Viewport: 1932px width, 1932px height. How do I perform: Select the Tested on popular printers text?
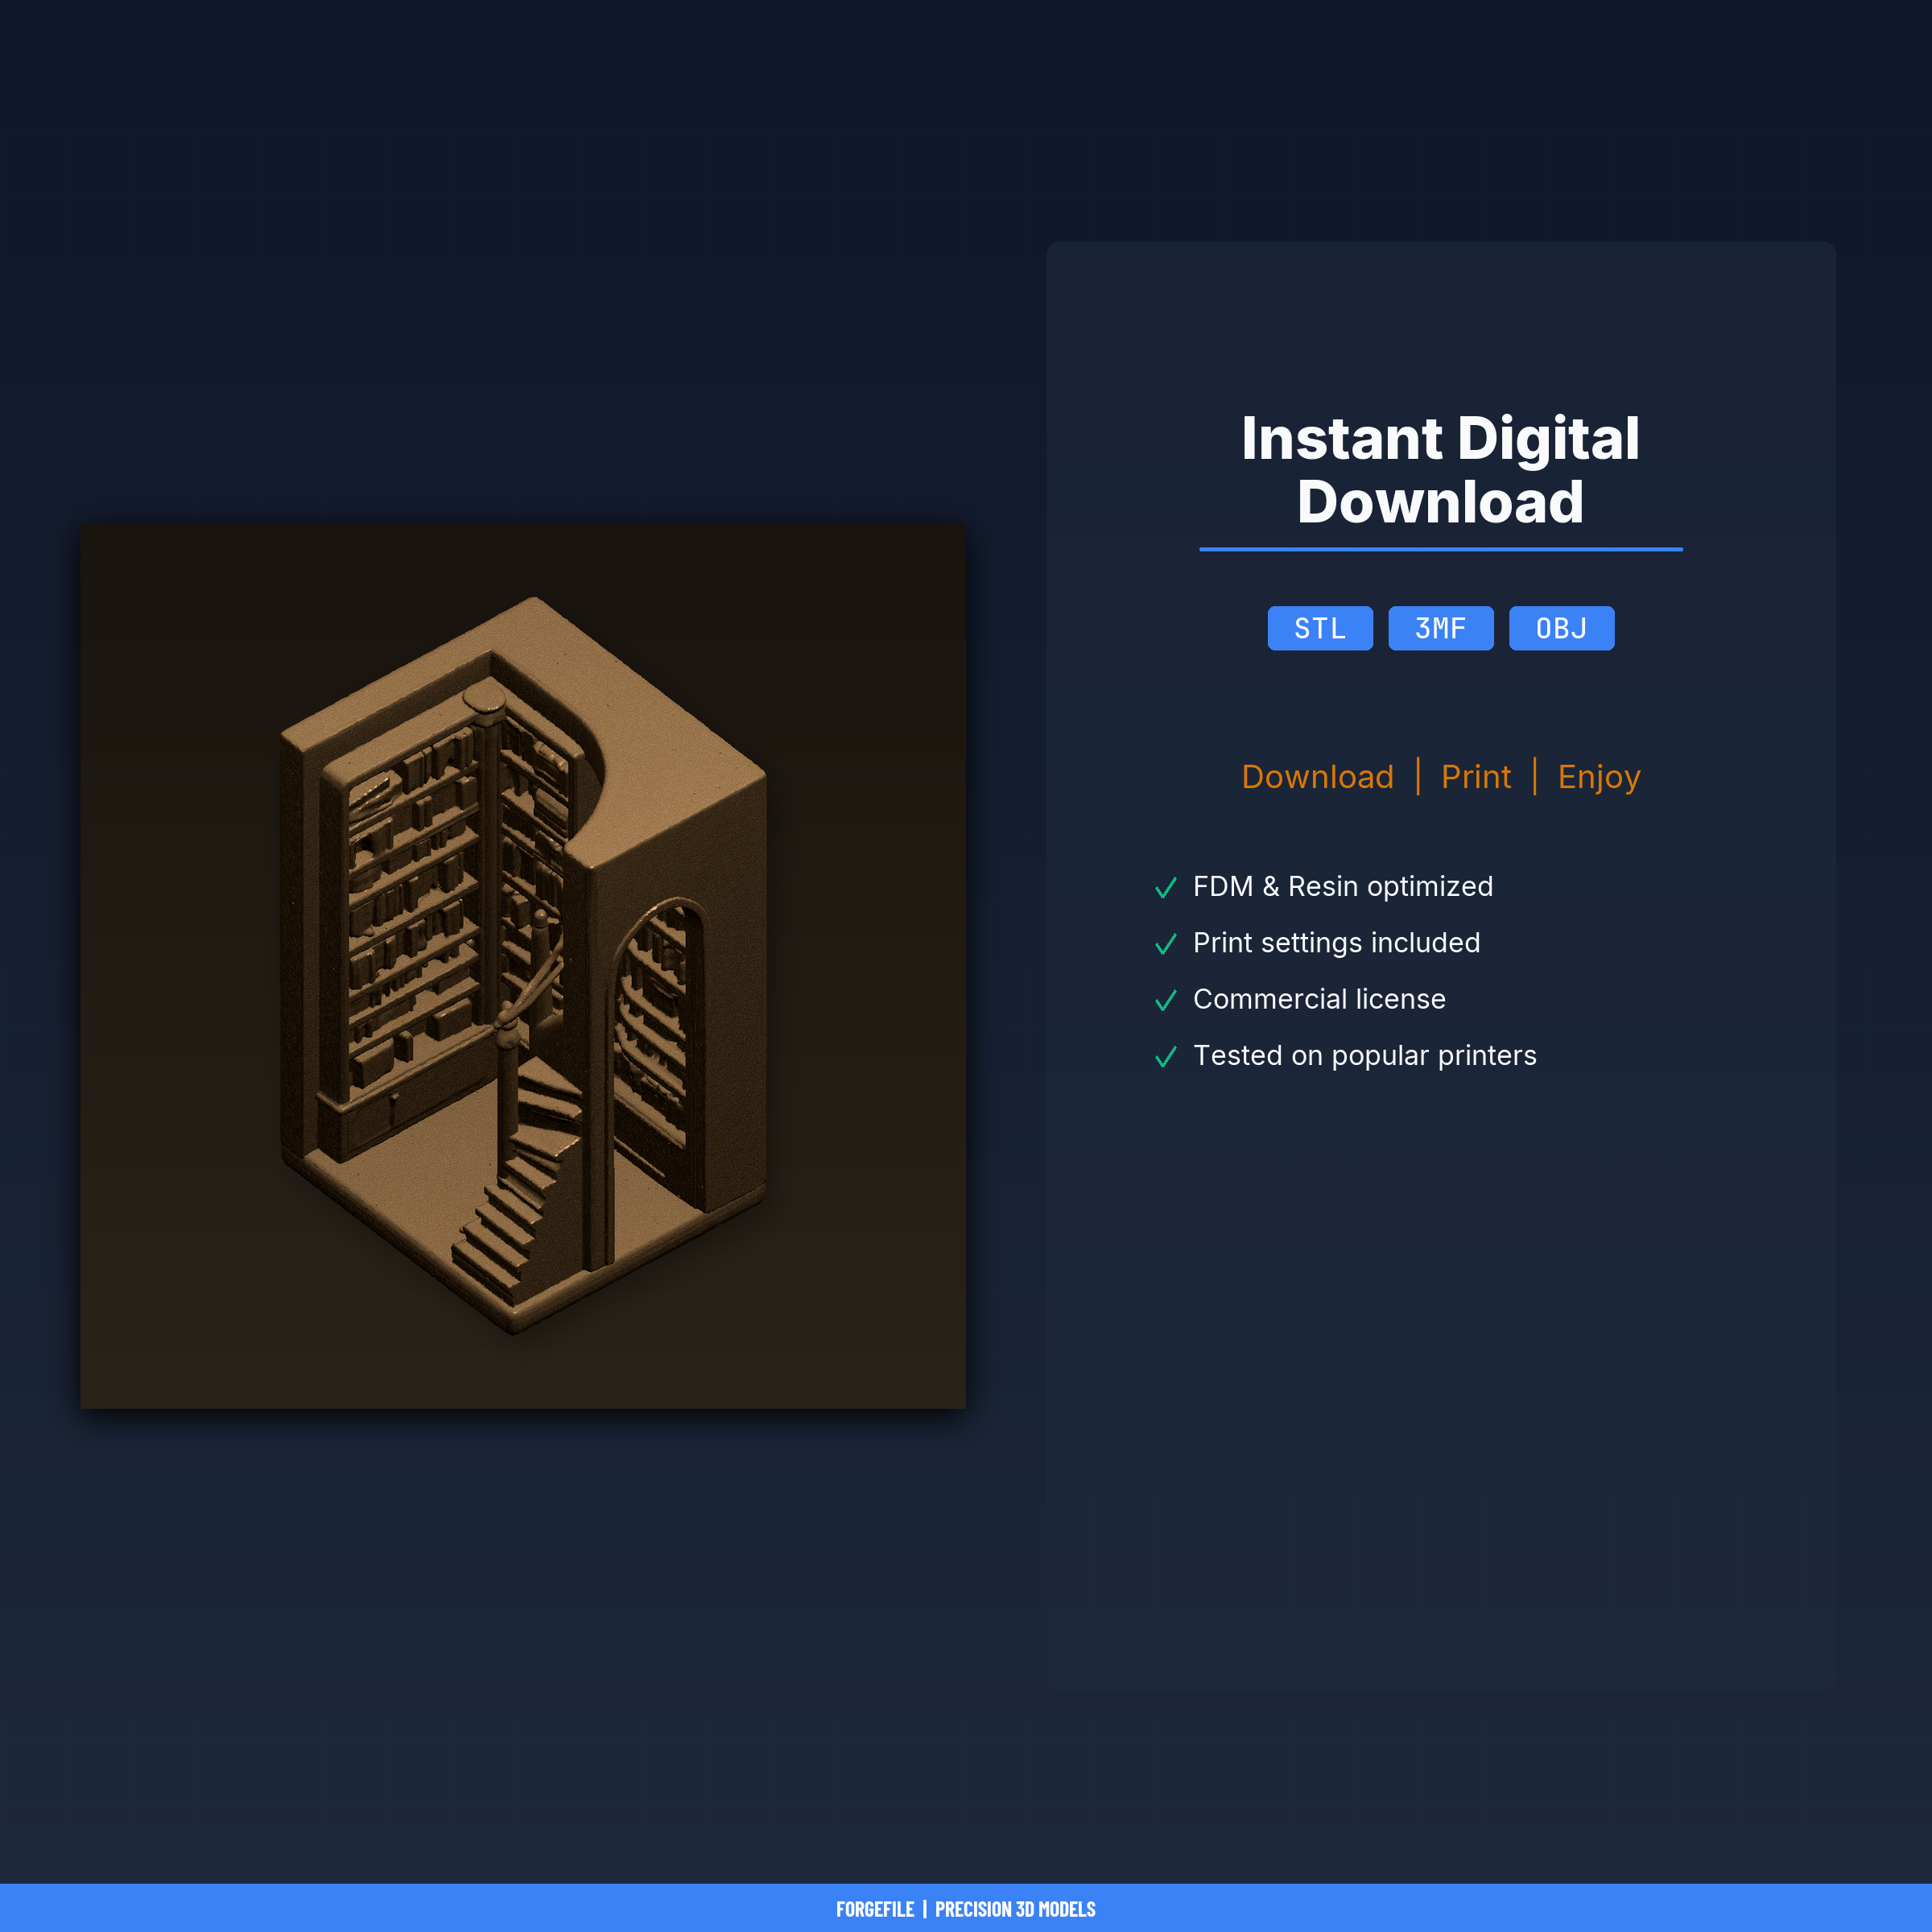click(x=1364, y=1055)
